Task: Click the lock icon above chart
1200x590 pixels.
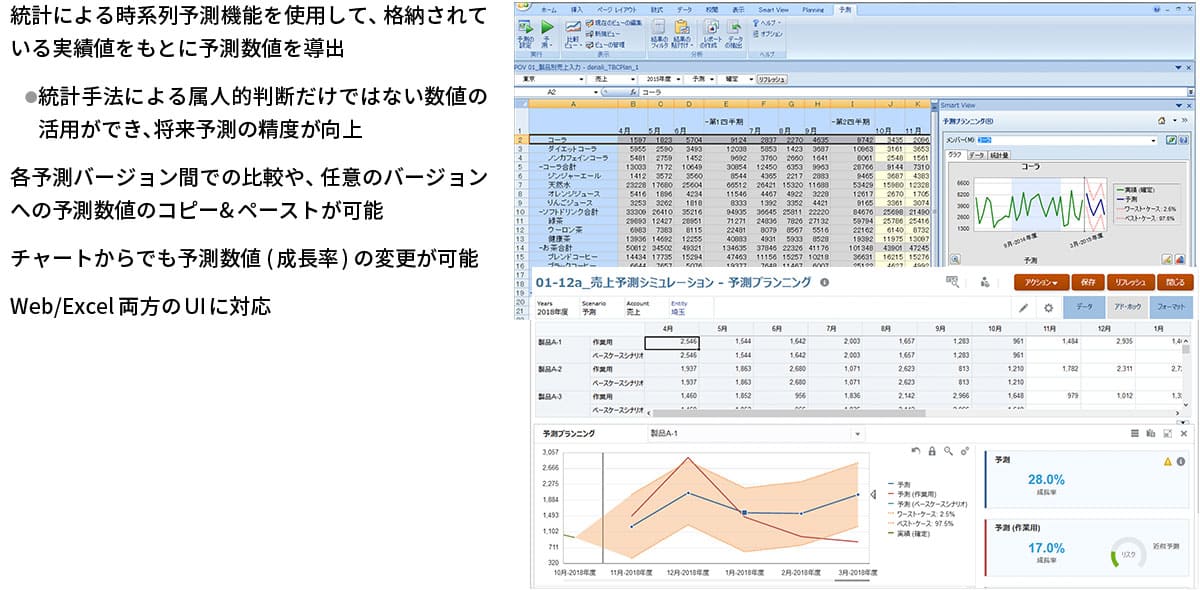Action: (x=932, y=452)
